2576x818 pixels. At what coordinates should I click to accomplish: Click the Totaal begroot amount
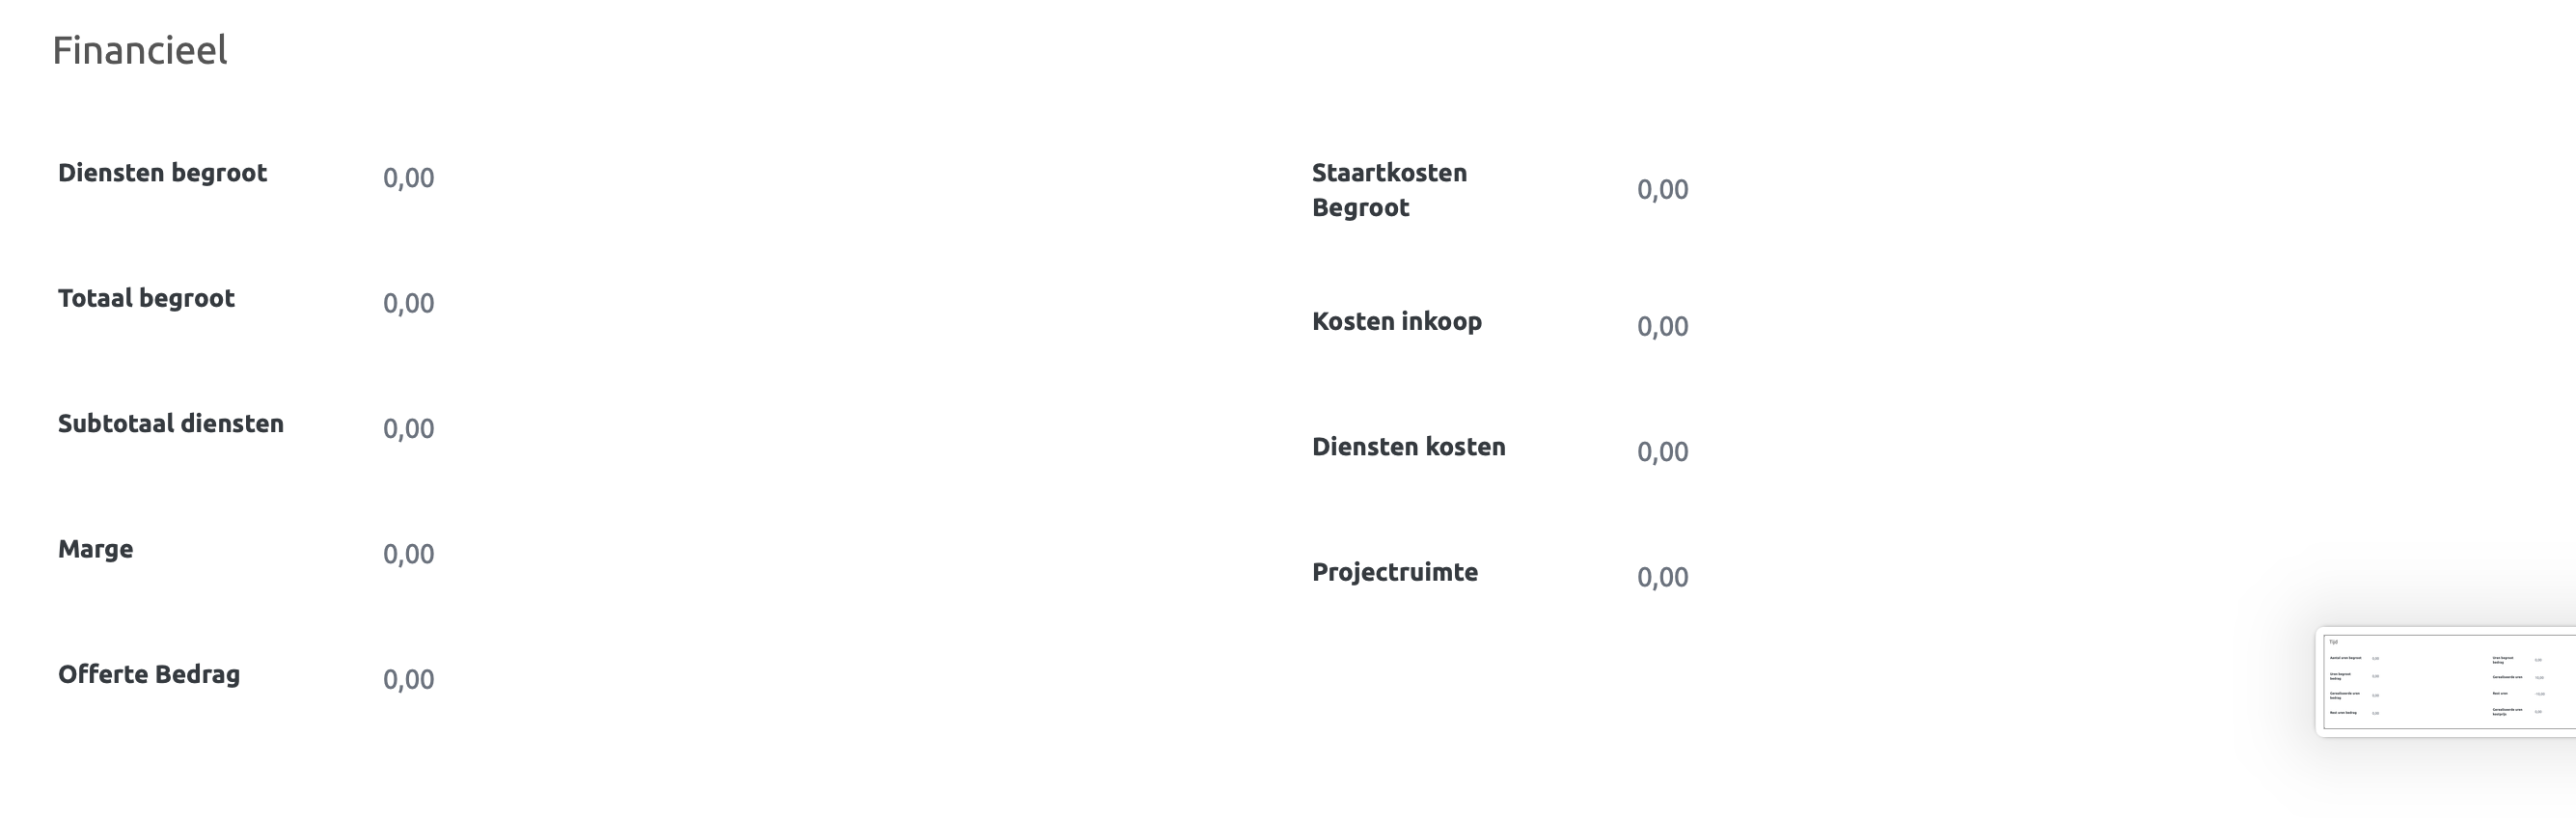[408, 303]
